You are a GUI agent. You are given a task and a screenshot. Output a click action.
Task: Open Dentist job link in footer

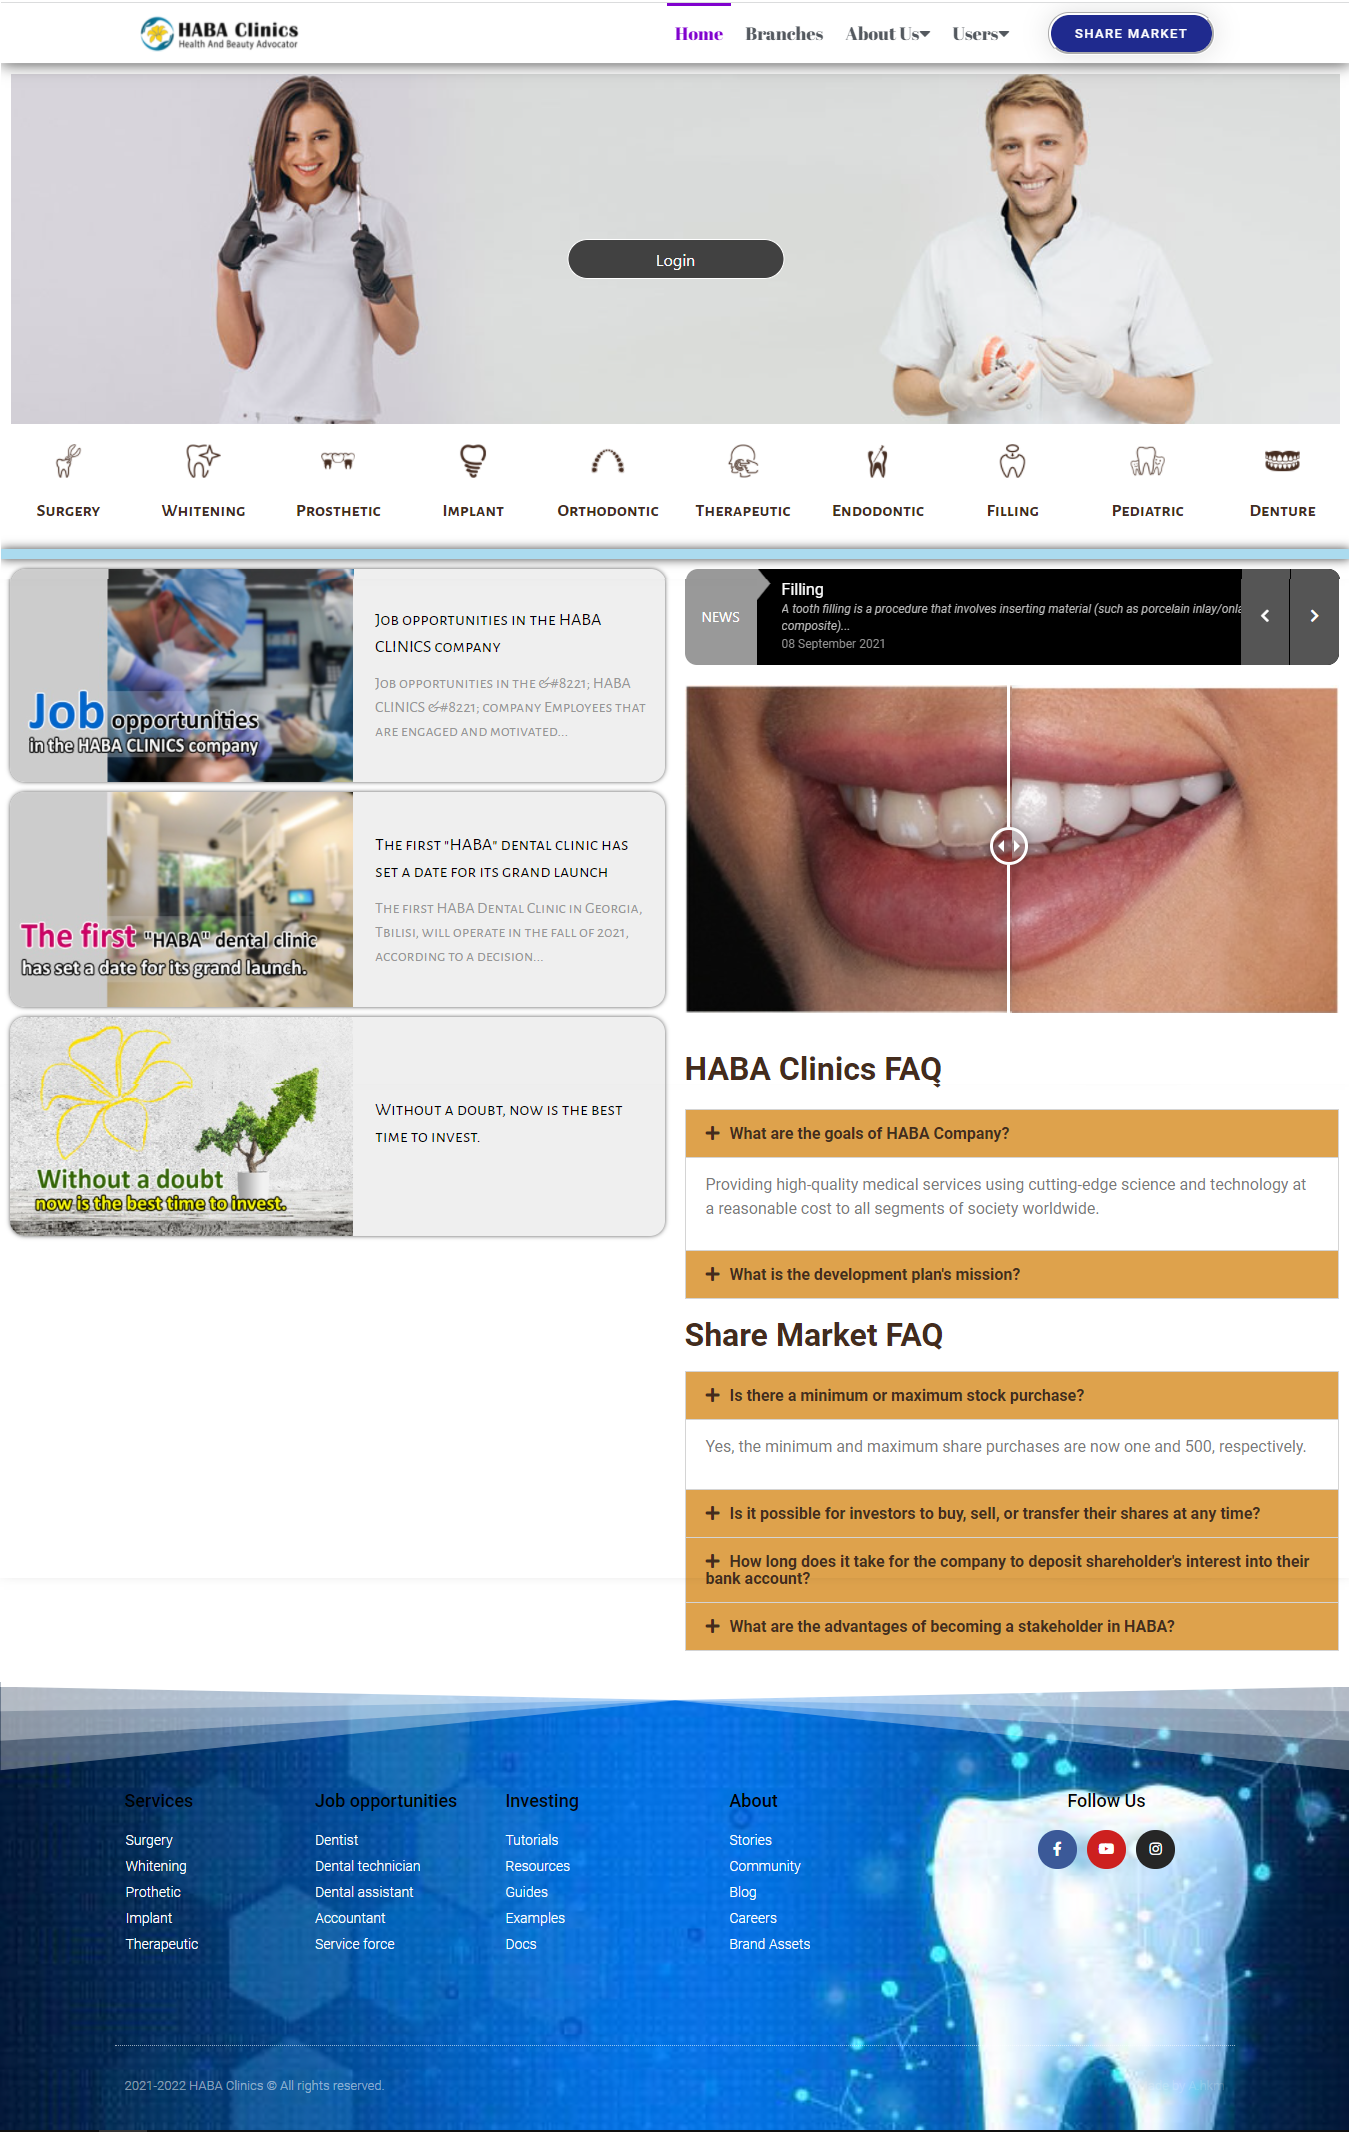click(x=336, y=1840)
